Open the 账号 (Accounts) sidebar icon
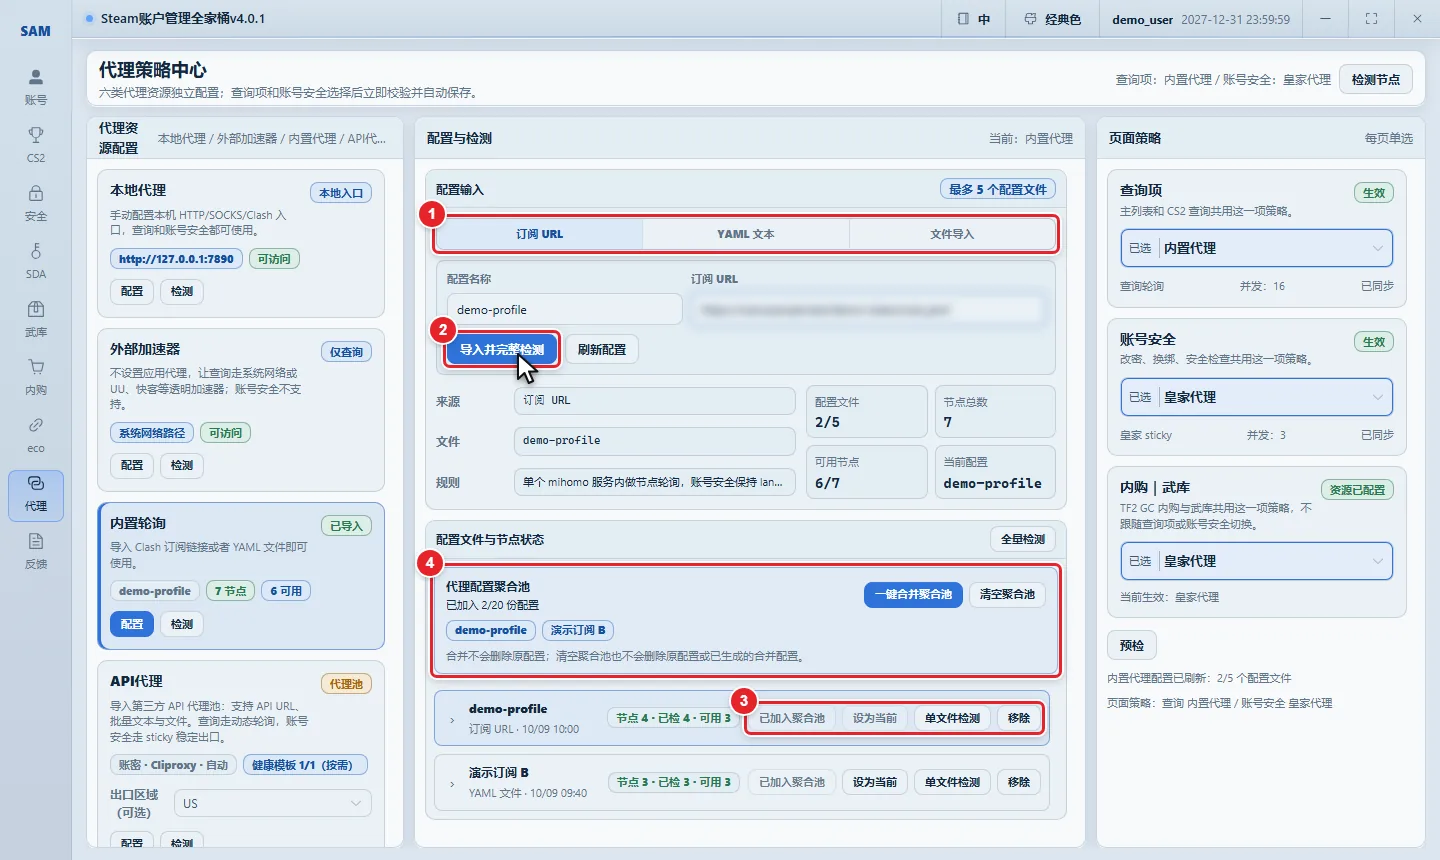 36,87
